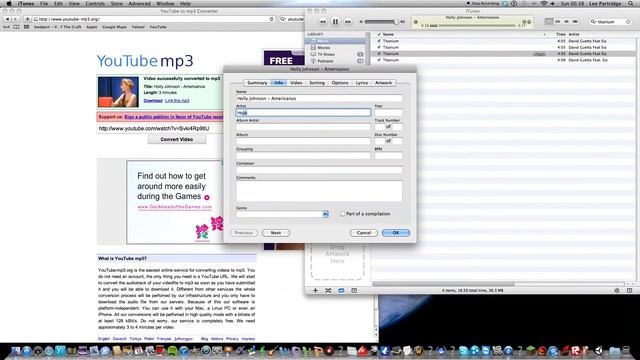Toggle shuffle in iTunes bottom bar
This screenshot has width=640, height=360.
click(x=328, y=291)
